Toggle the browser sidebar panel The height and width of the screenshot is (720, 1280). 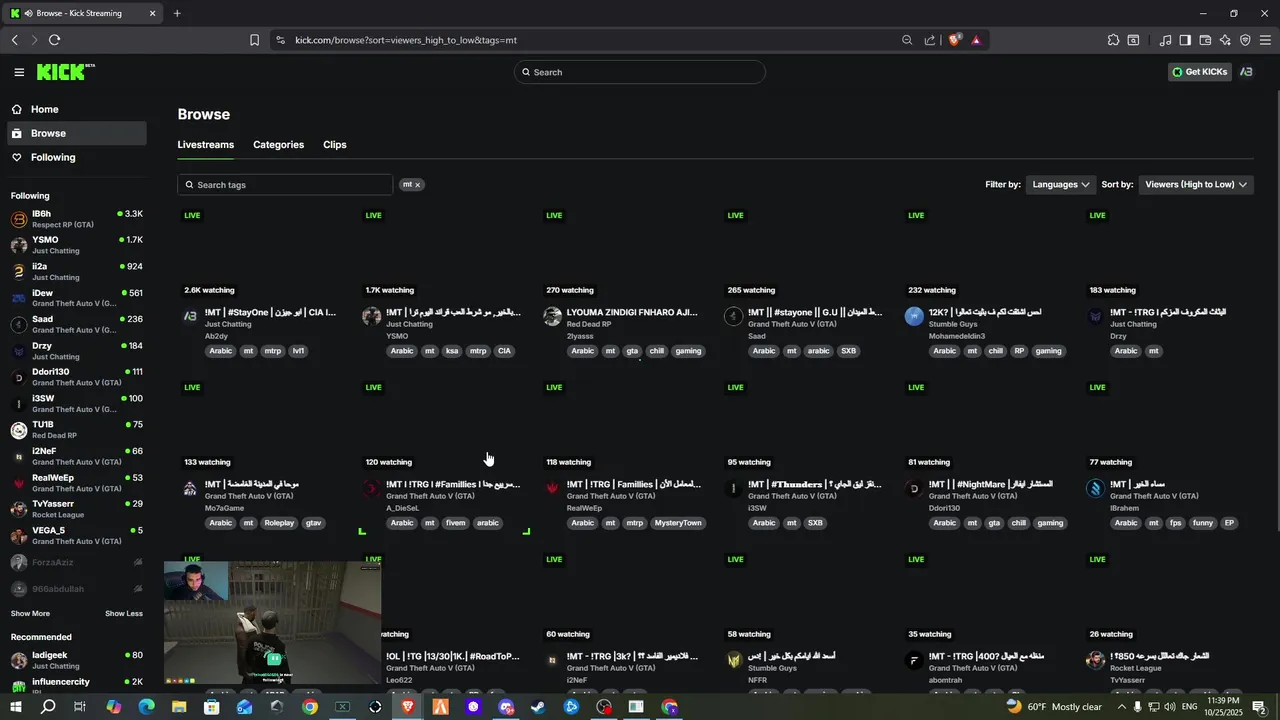(1185, 40)
